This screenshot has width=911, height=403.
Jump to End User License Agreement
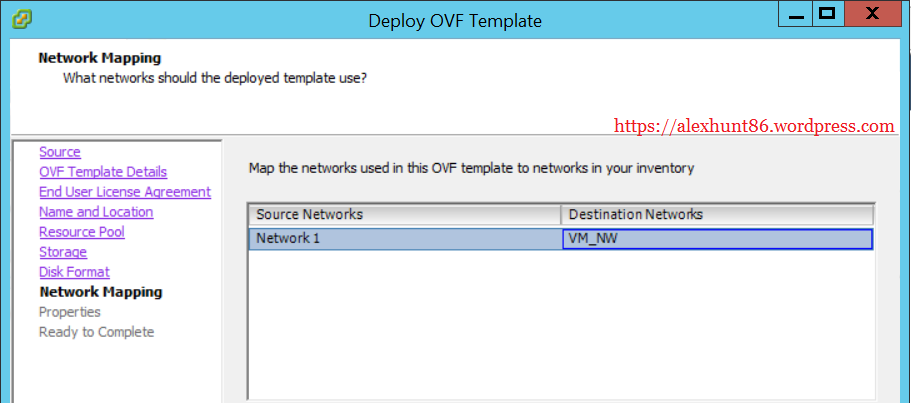tap(125, 192)
